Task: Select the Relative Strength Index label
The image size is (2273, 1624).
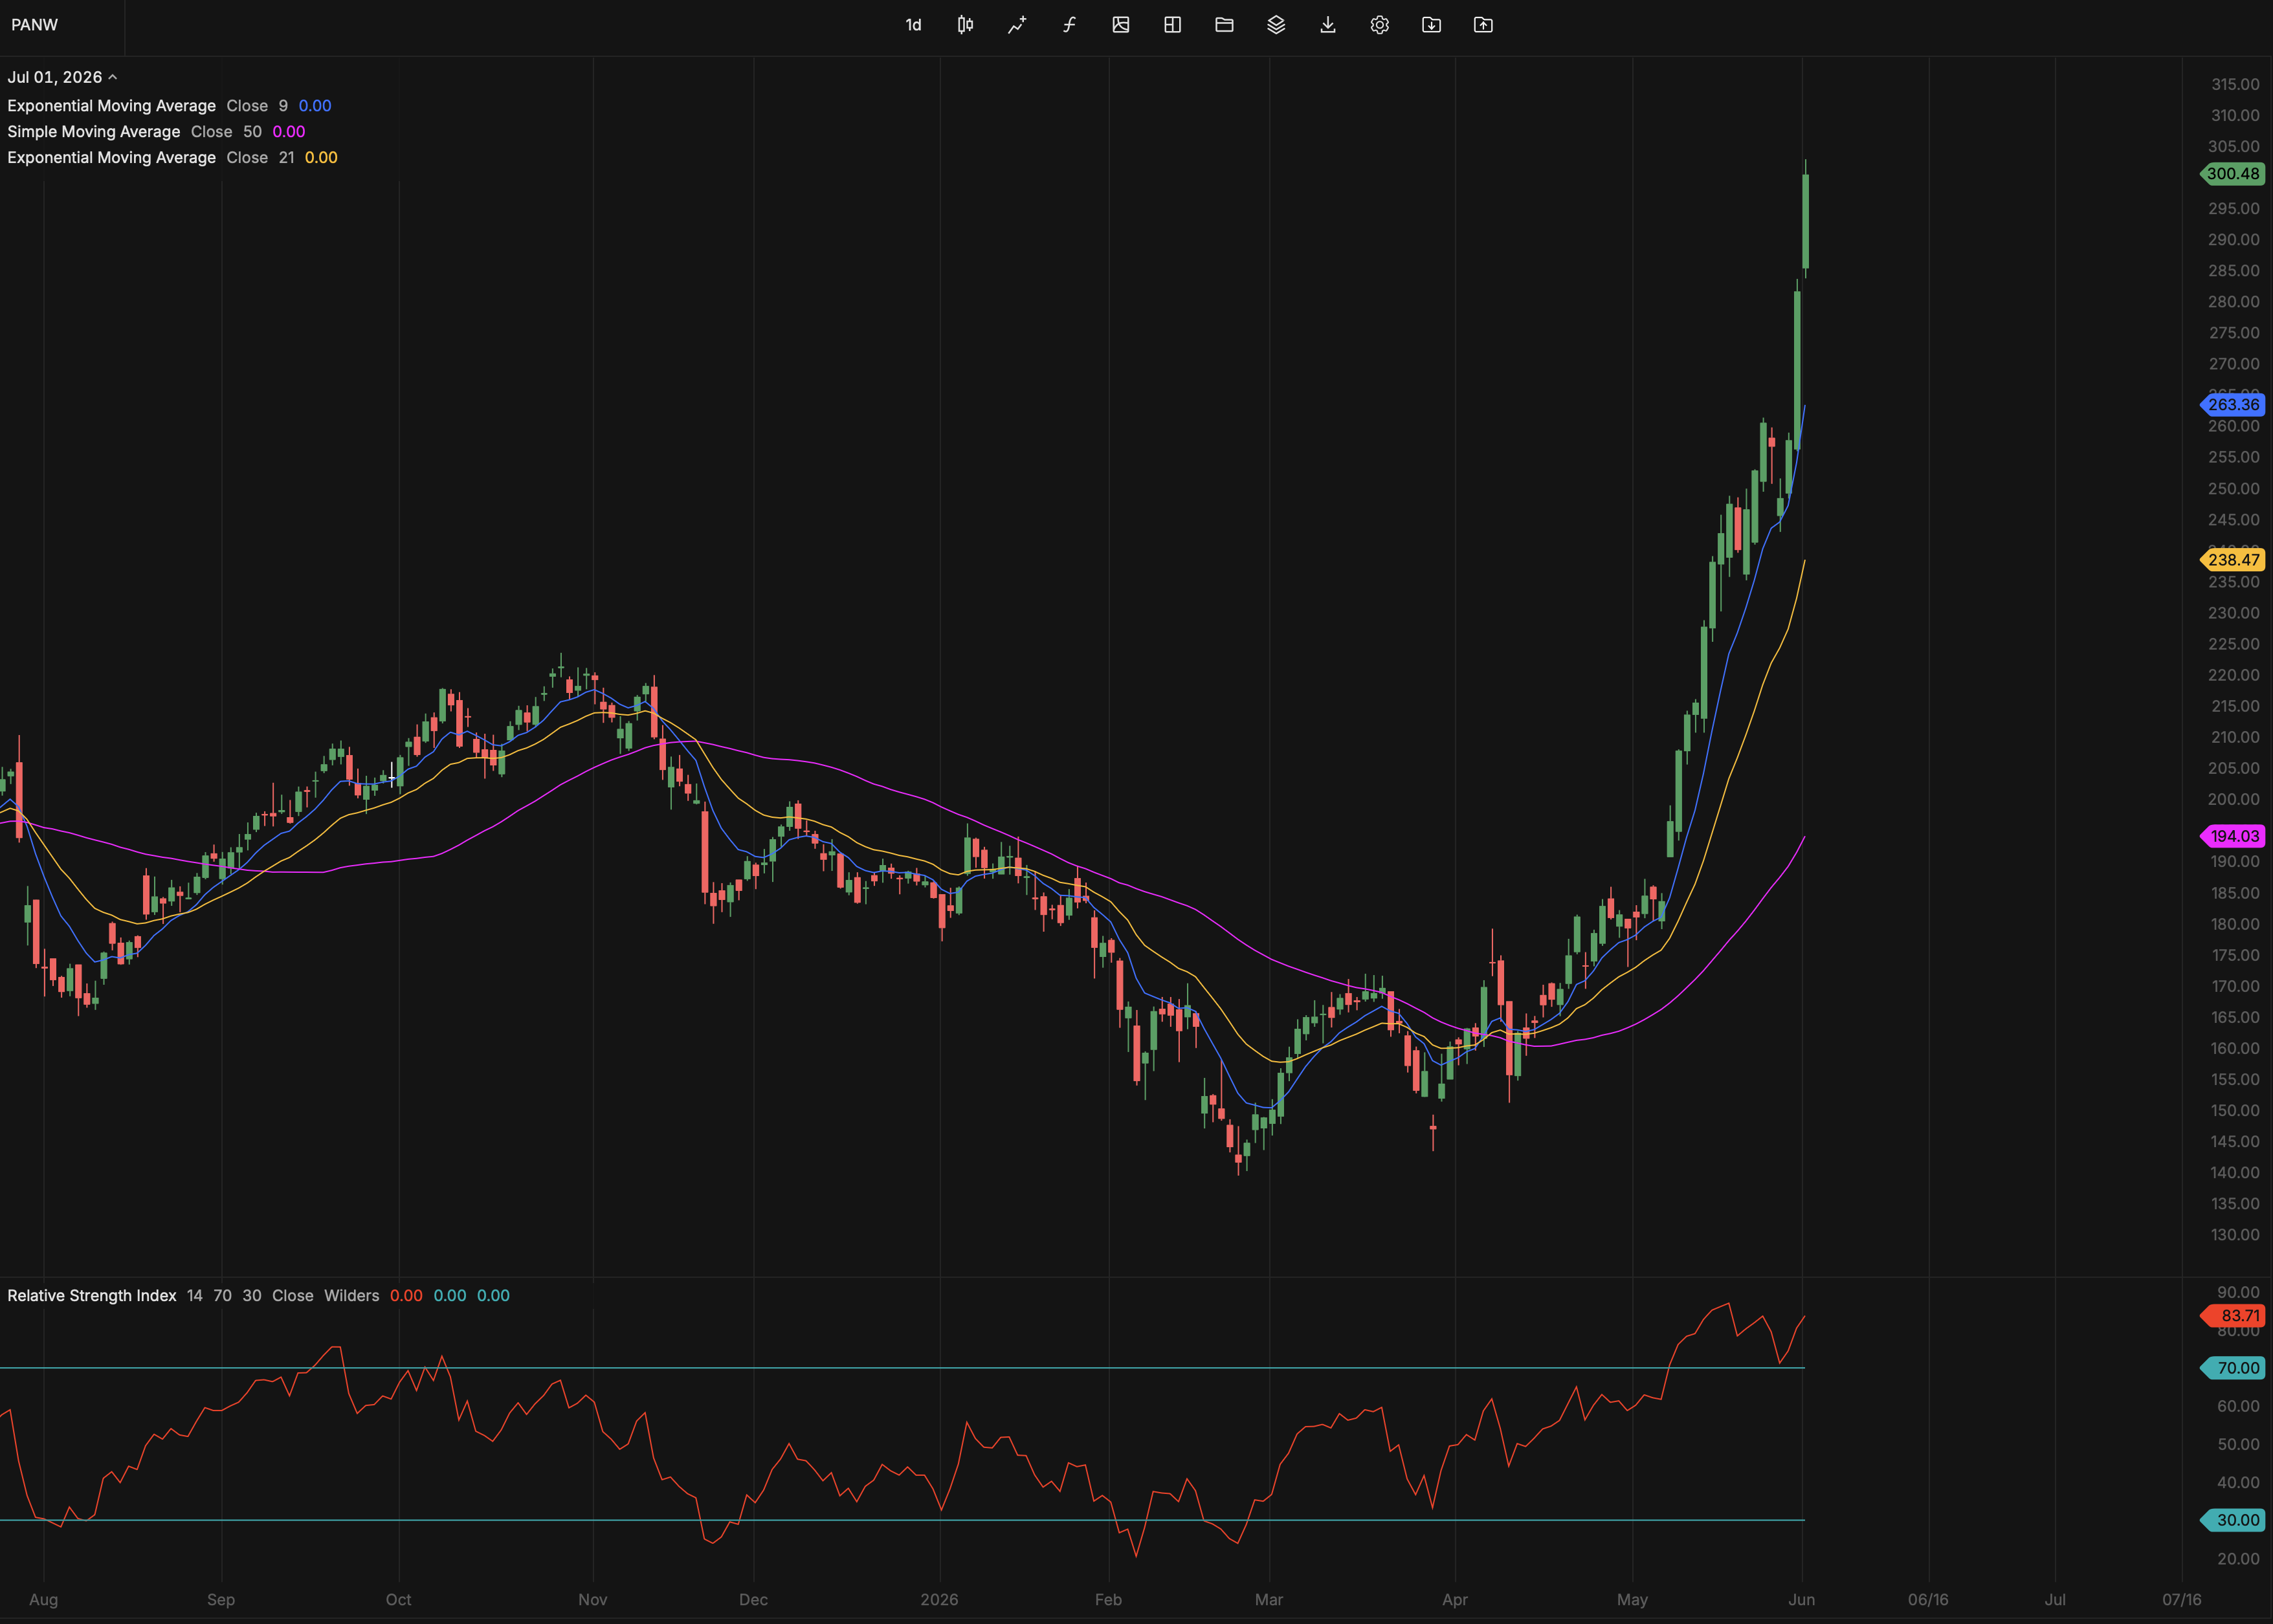Action: [x=92, y=1295]
